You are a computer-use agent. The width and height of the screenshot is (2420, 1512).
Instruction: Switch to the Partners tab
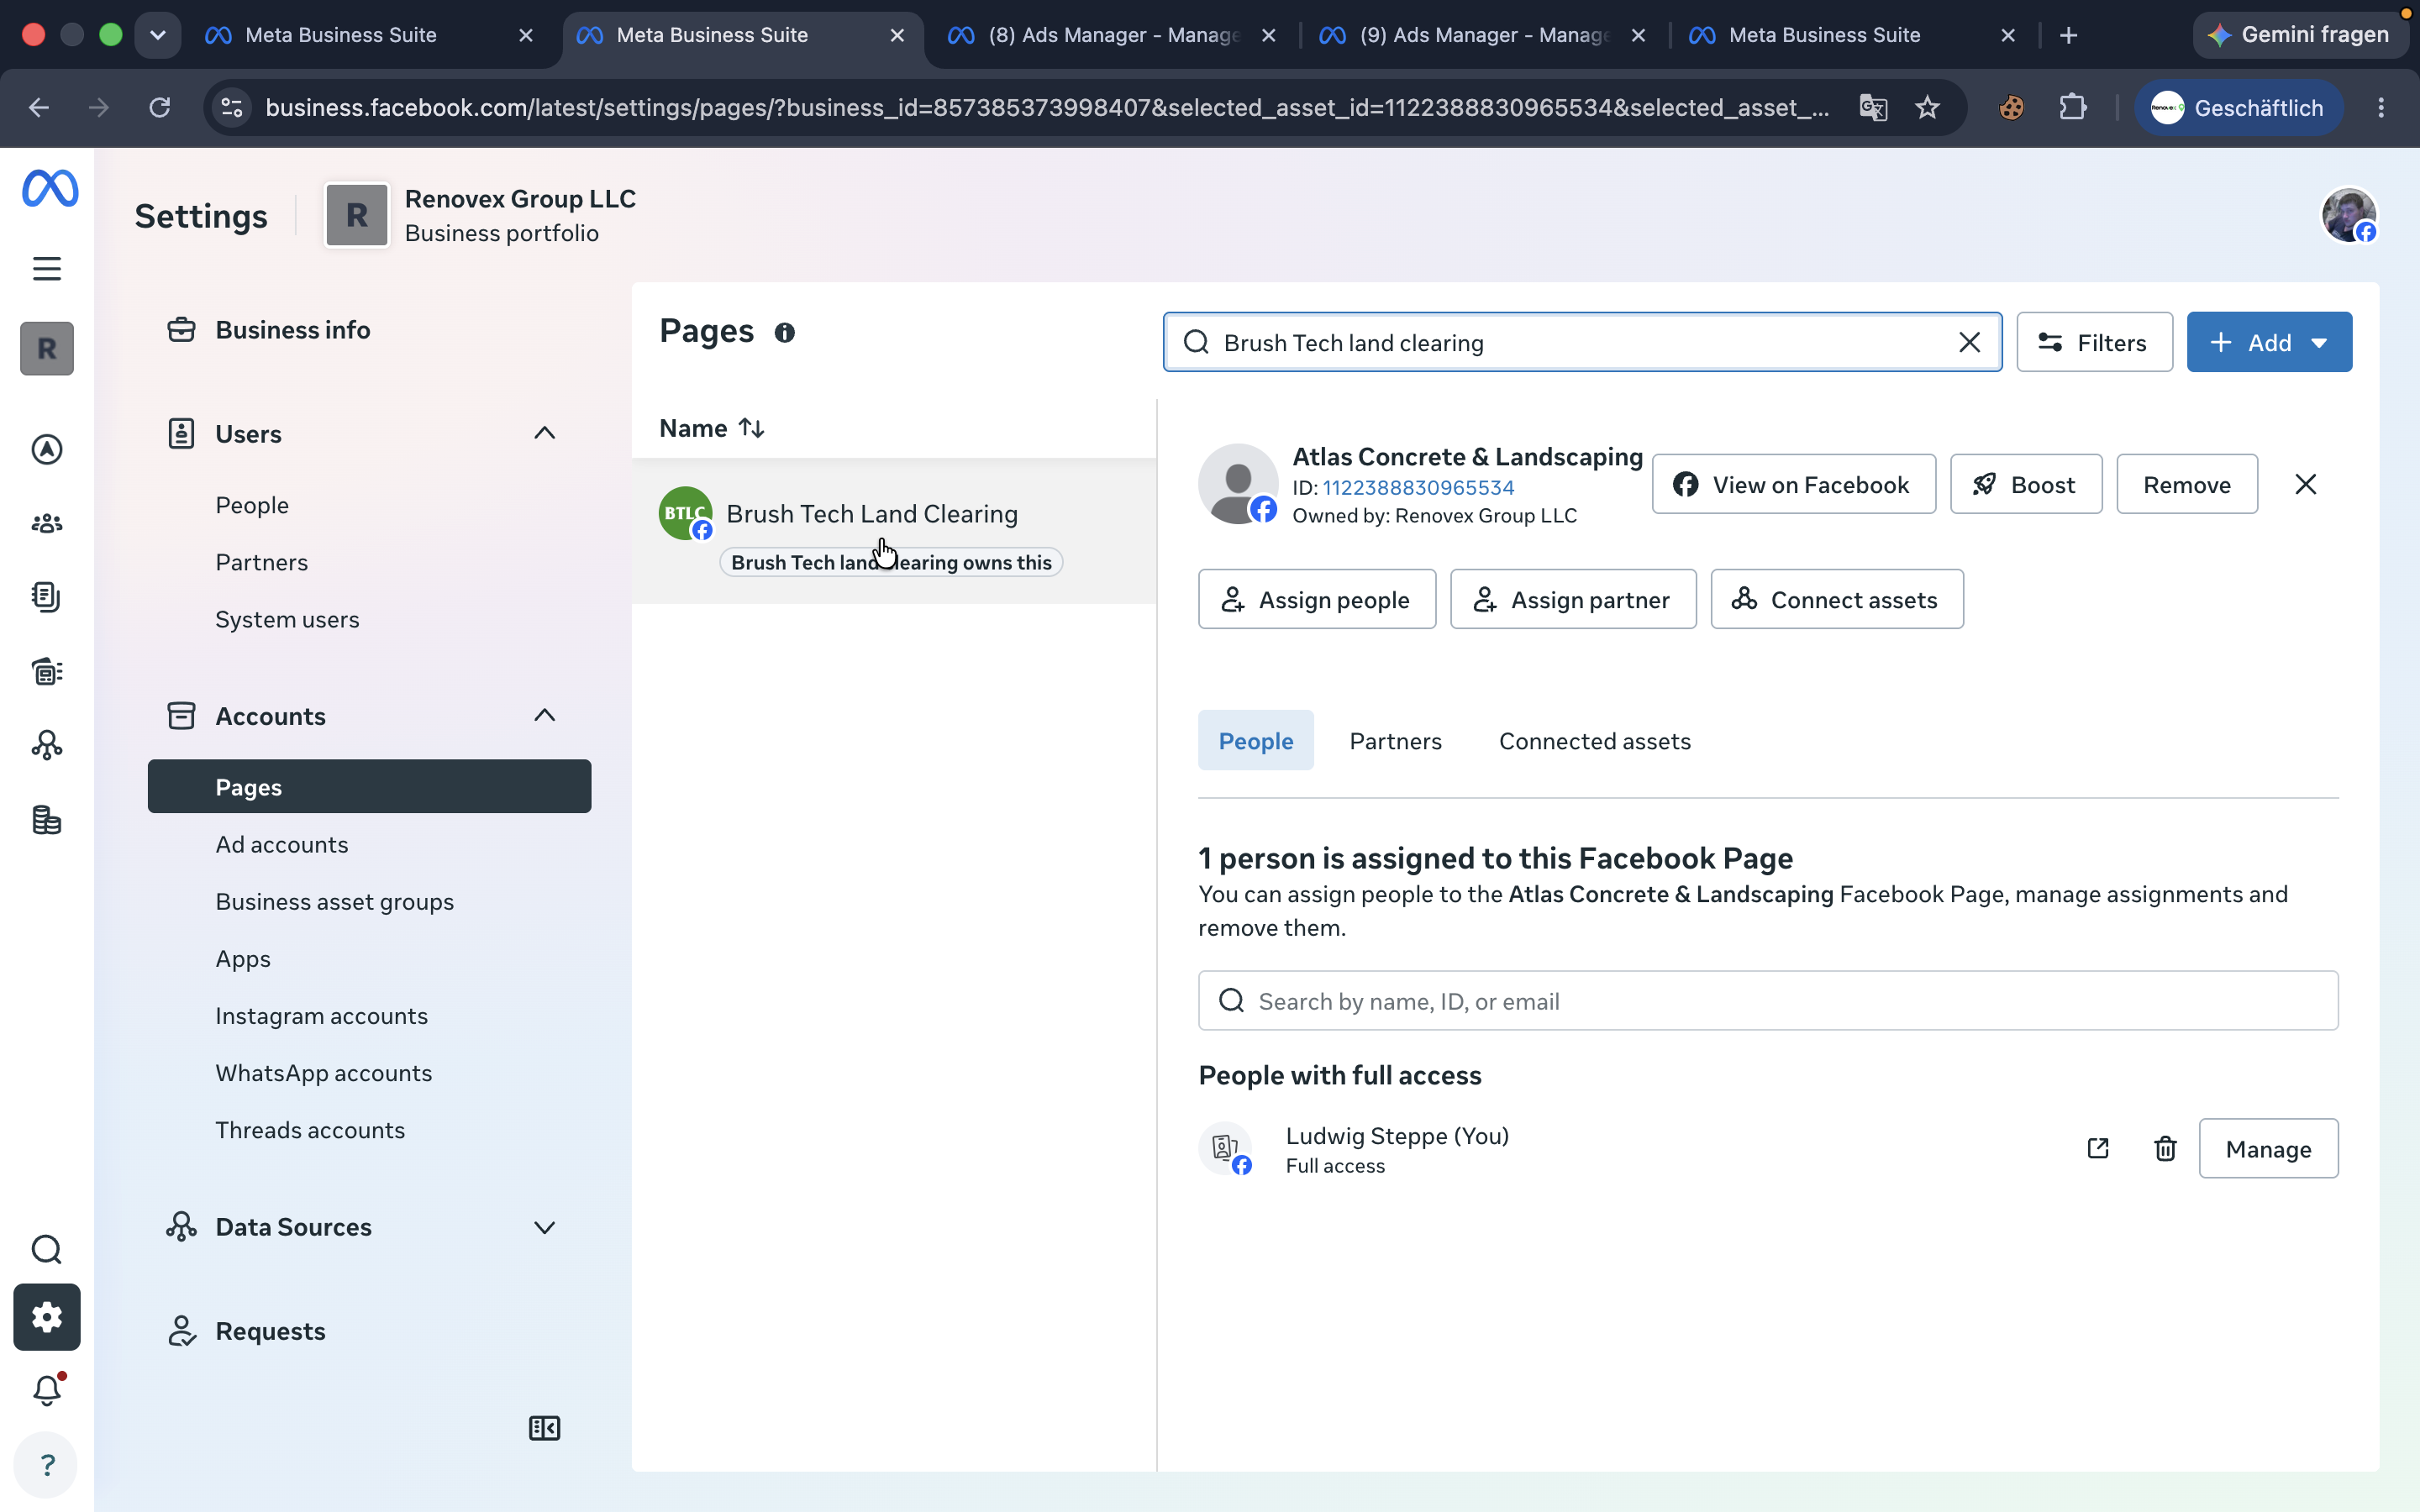[x=1395, y=741]
